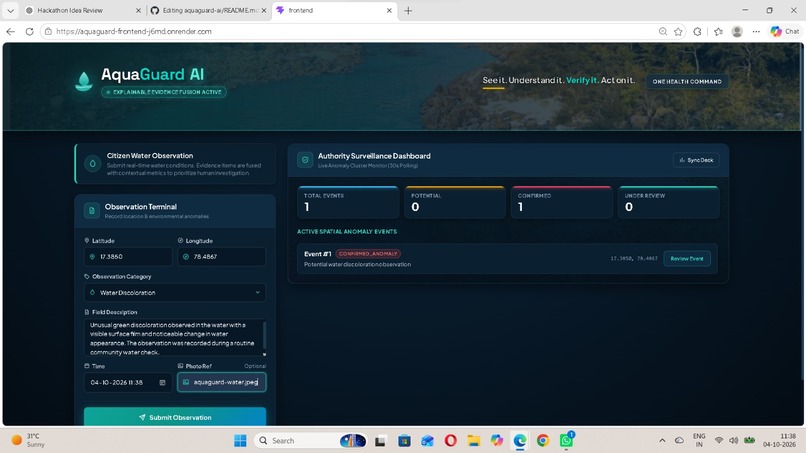The width and height of the screenshot is (806, 453).
Task: Switch to the Editing aquaguard-ai/README tab
Action: 209,10
